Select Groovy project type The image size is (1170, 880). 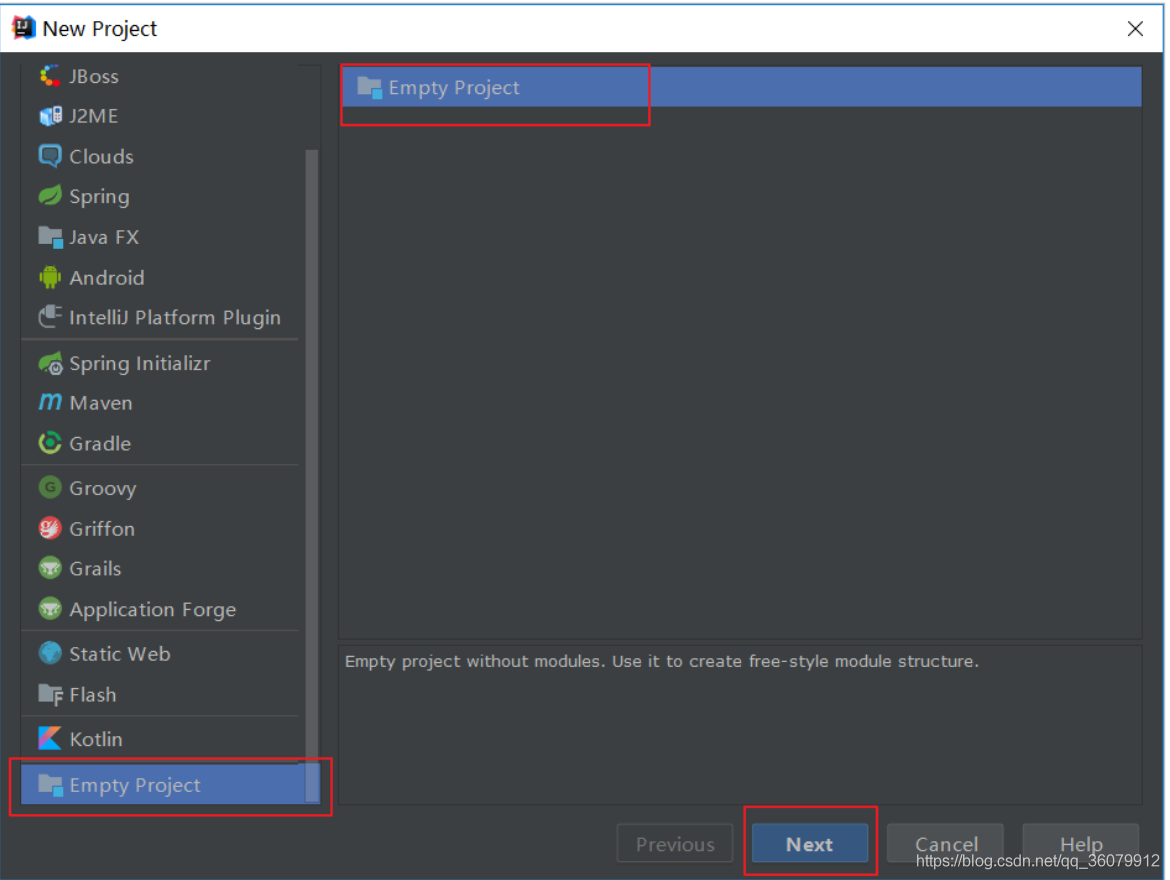point(160,488)
